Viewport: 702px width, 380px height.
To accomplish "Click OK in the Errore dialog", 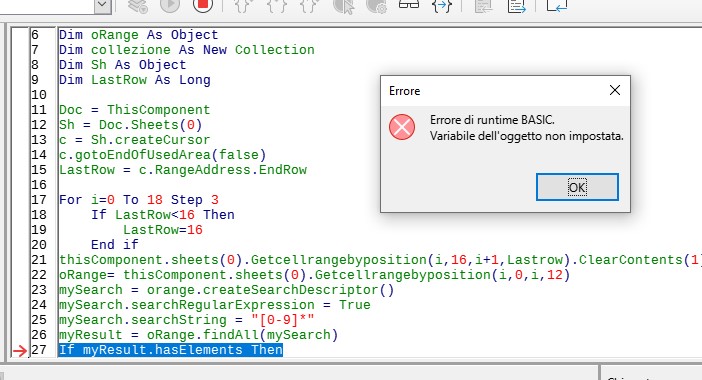I will pyautogui.click(x=577, y=187).
